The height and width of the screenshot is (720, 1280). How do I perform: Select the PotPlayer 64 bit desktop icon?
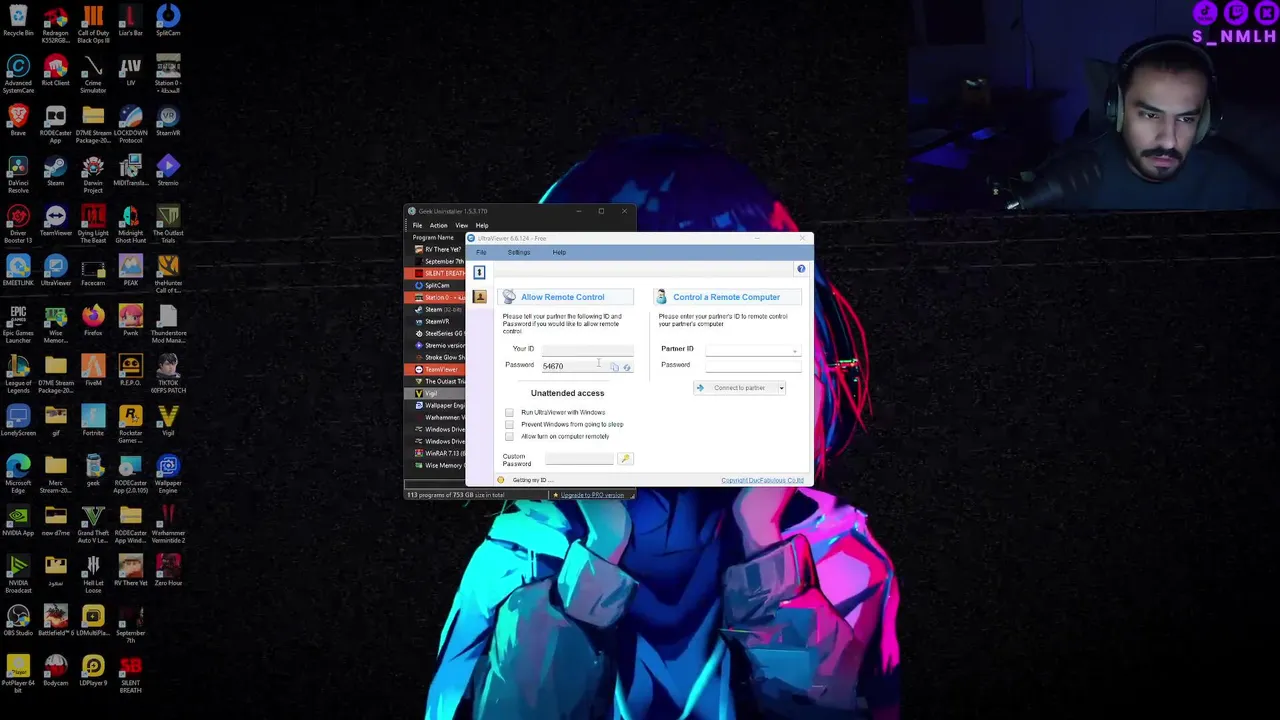pyautogui.click(x=18, y=672)
